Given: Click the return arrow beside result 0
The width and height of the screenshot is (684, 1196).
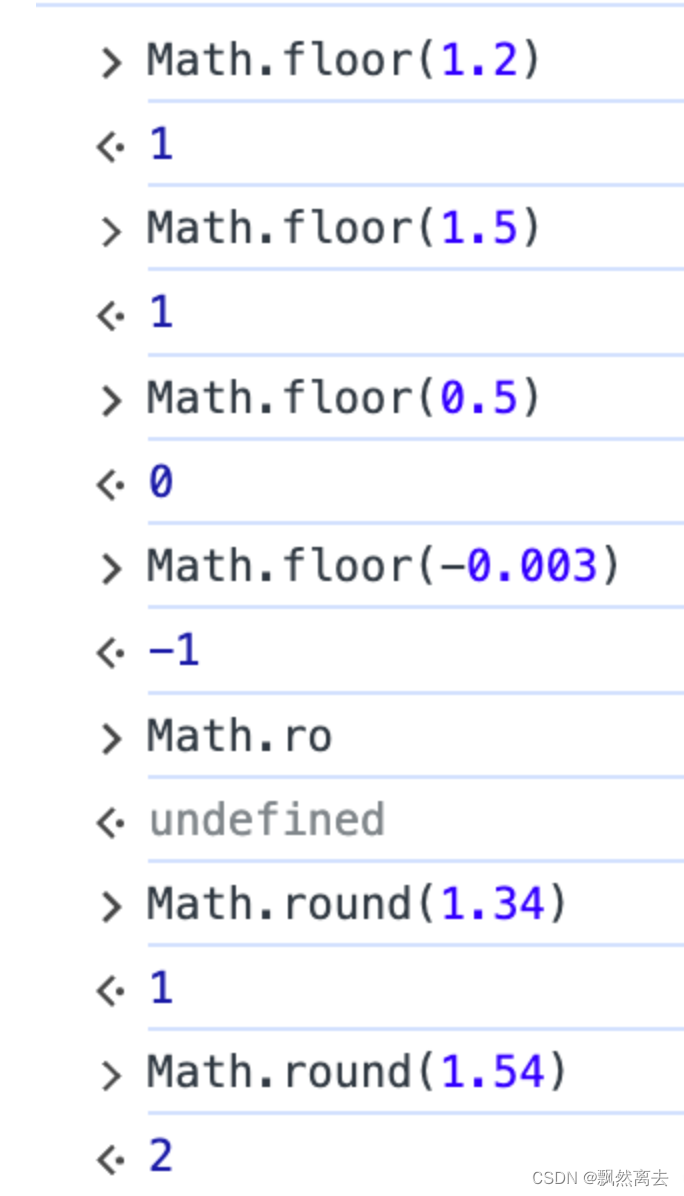Looking at the screenshot, I should pos(111,485).
